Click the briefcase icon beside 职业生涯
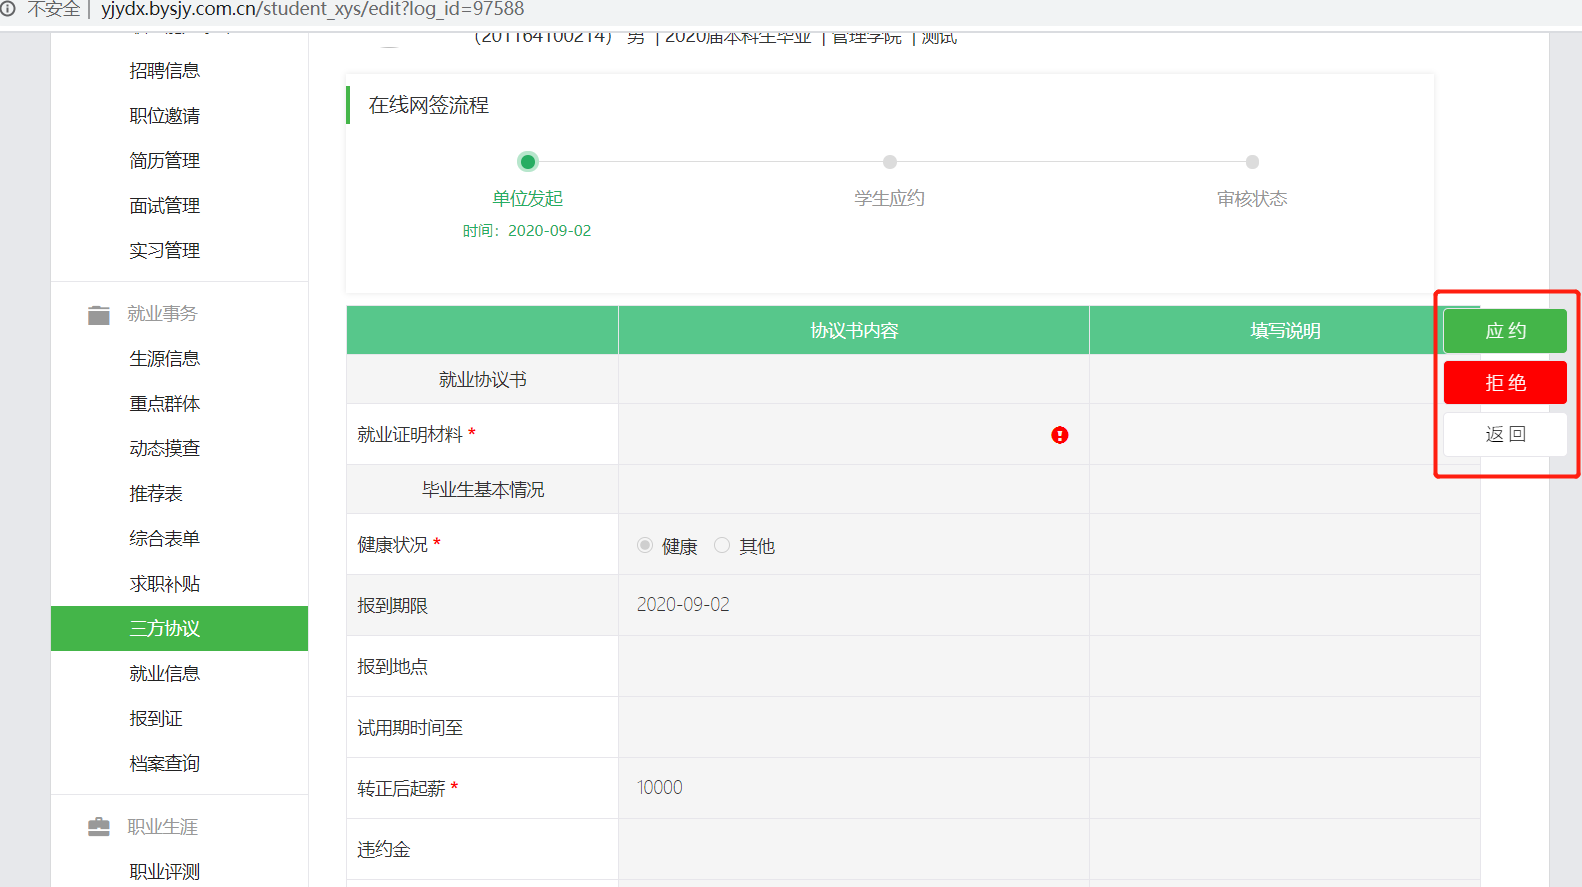This screenshot has height=887, width=1582. tap(98, 827)
